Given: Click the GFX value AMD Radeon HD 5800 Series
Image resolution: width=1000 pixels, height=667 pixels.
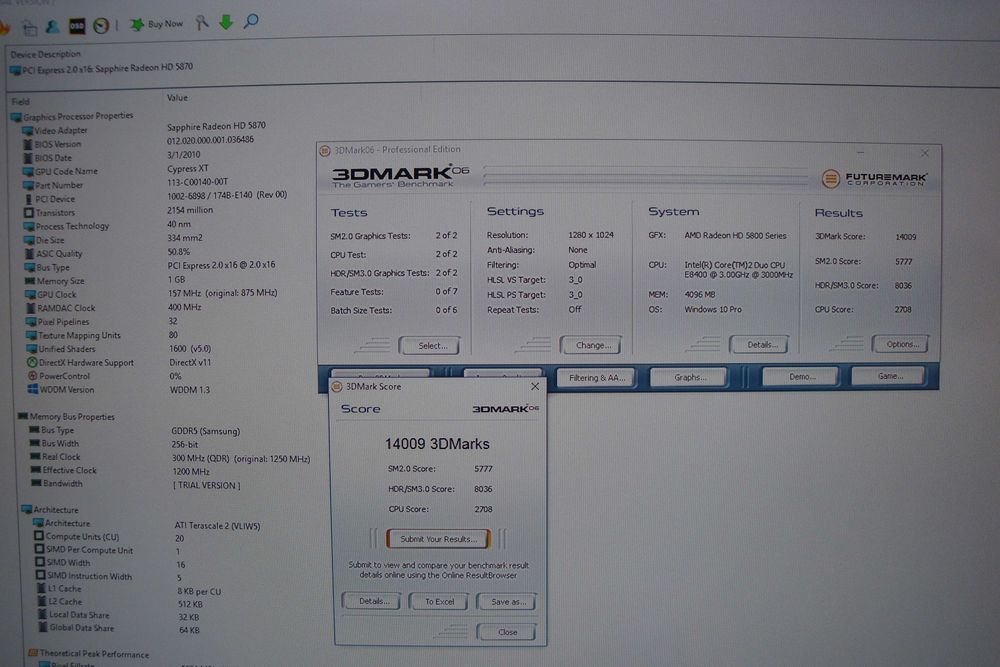Looking at the screenshot, I should (x=735, y=235).
